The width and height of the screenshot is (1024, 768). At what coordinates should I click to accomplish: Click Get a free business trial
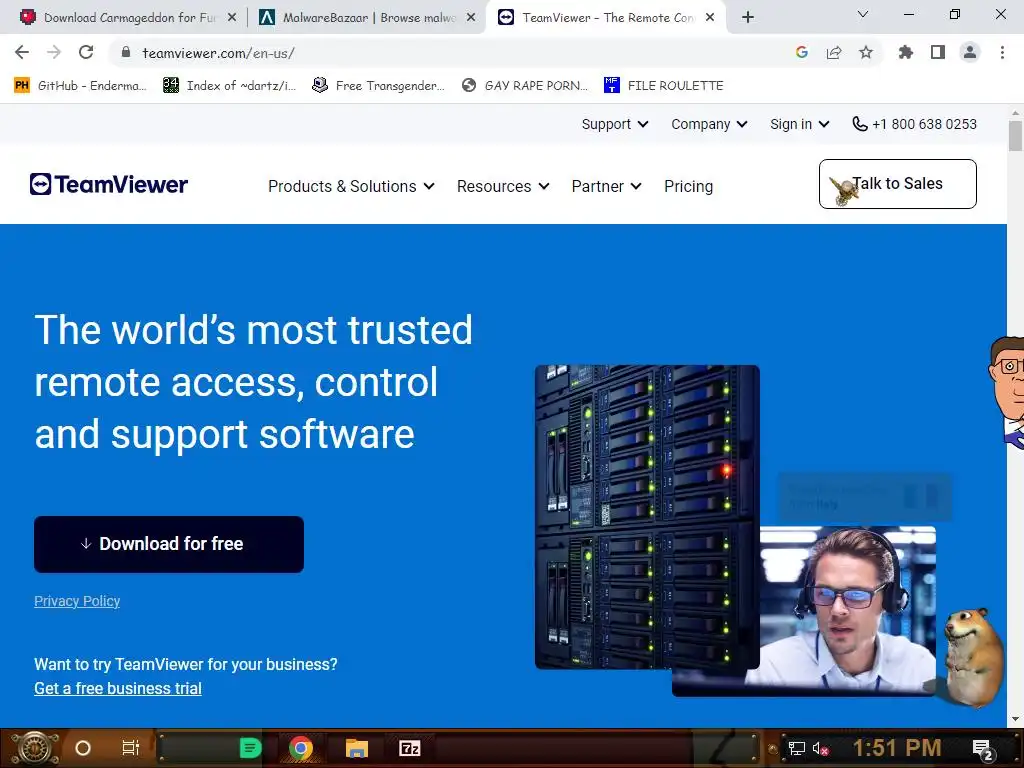118,688
